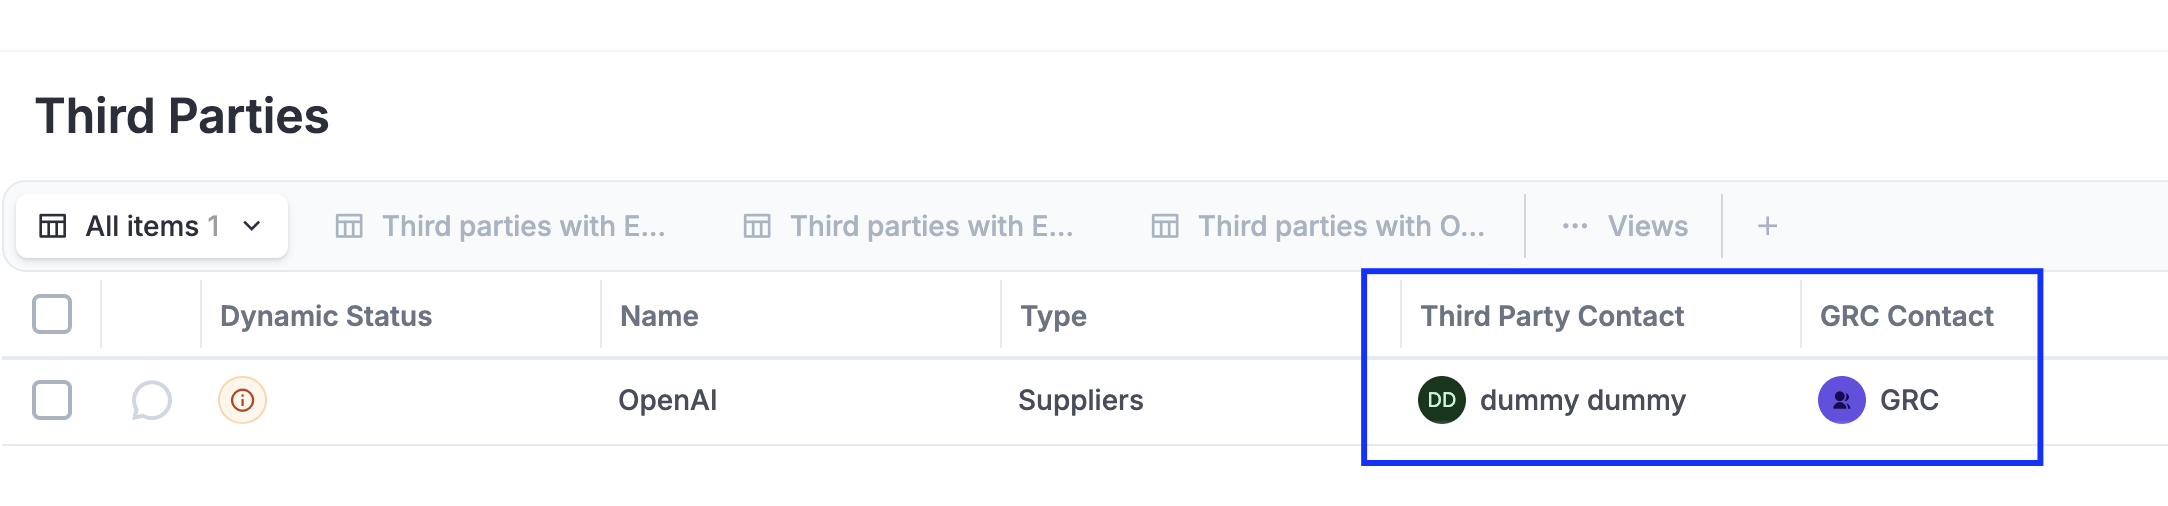The height and width of the screenshot is (506, 2168).
Task: Click the orange dynamic status info icon
Action: click(x=242, y=400)
